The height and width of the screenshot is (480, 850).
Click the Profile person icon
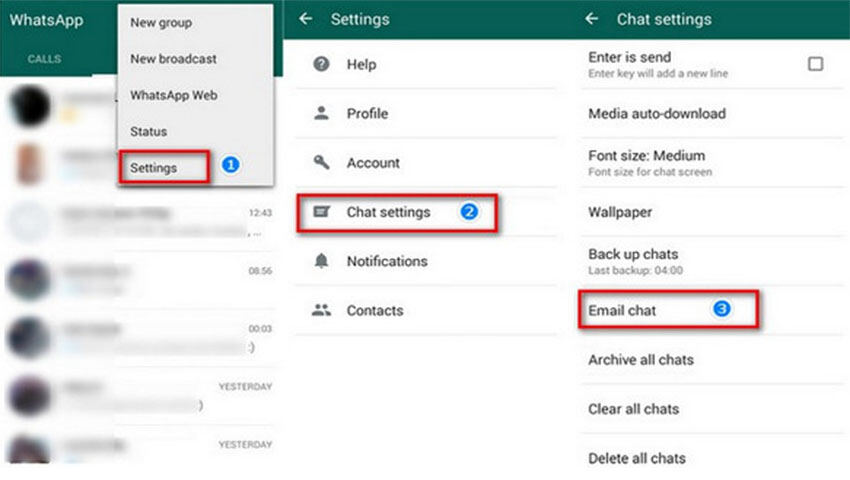[321, 113]
